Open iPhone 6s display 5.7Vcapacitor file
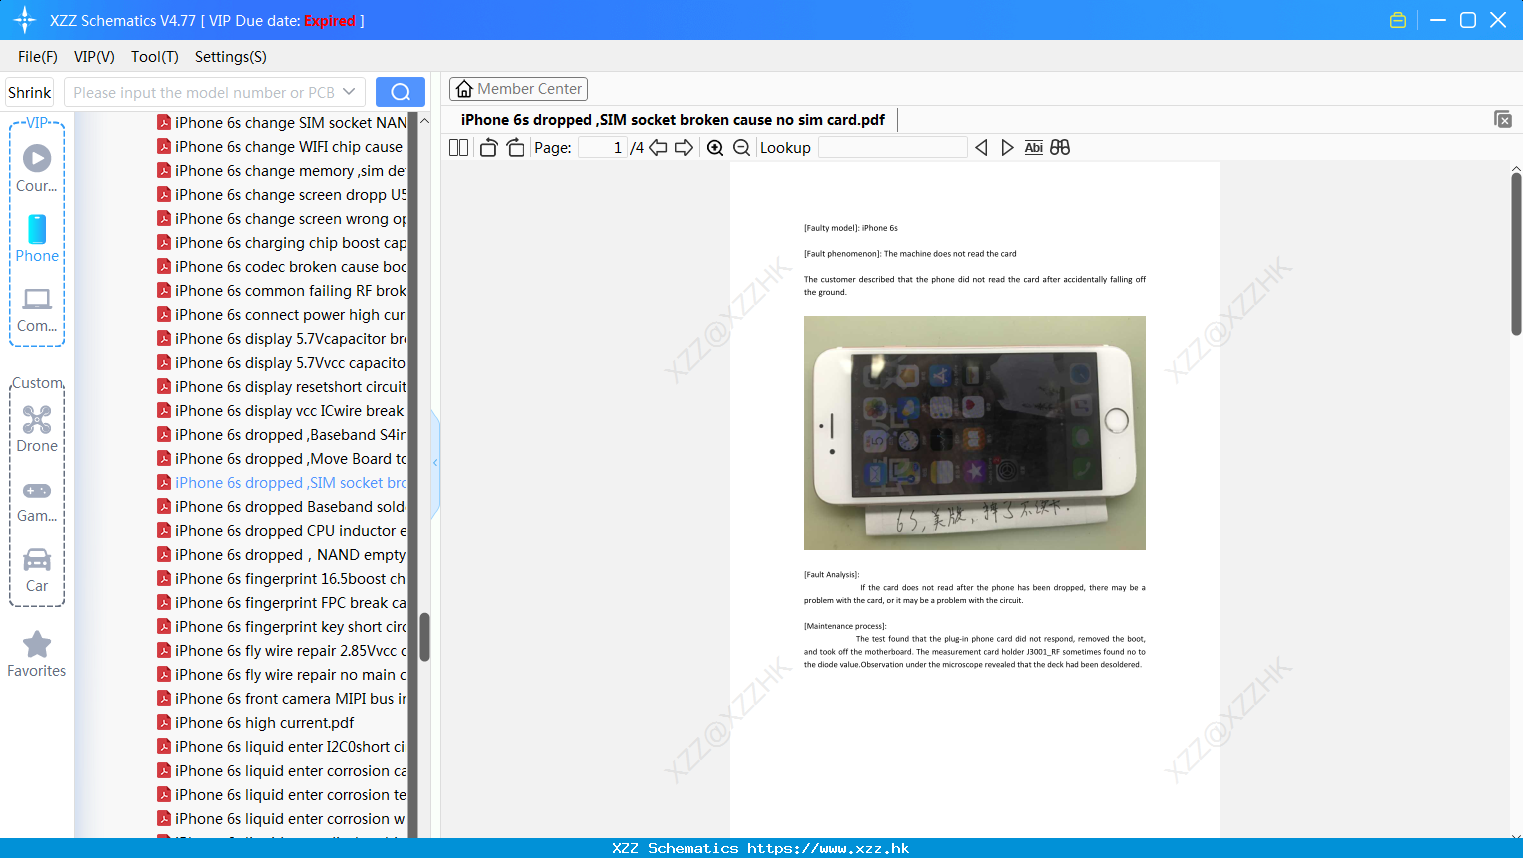 tap(281, 339)
